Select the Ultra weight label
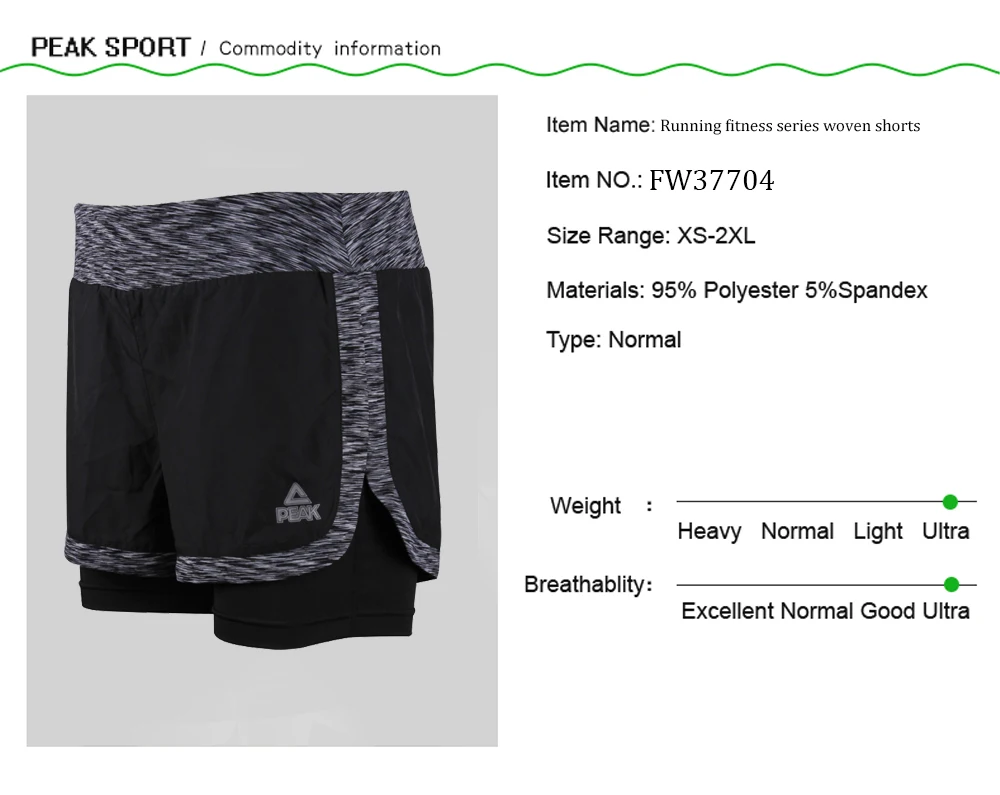1000x795 pixels. tap(946, 531)
